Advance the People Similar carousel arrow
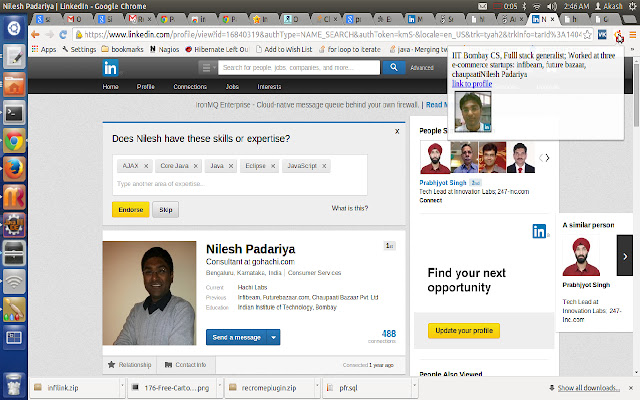Screen dimensions: 640x400 pos(548,158)
